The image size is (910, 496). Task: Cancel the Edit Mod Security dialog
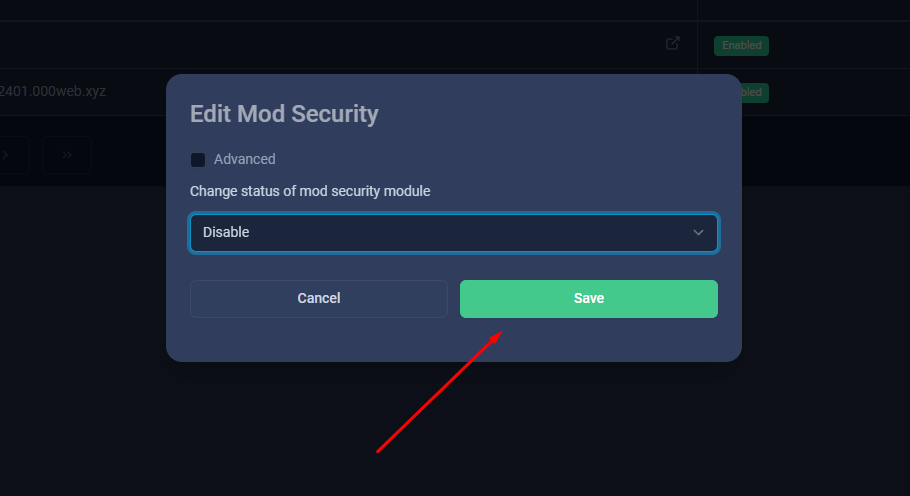(x=319, y=299)
